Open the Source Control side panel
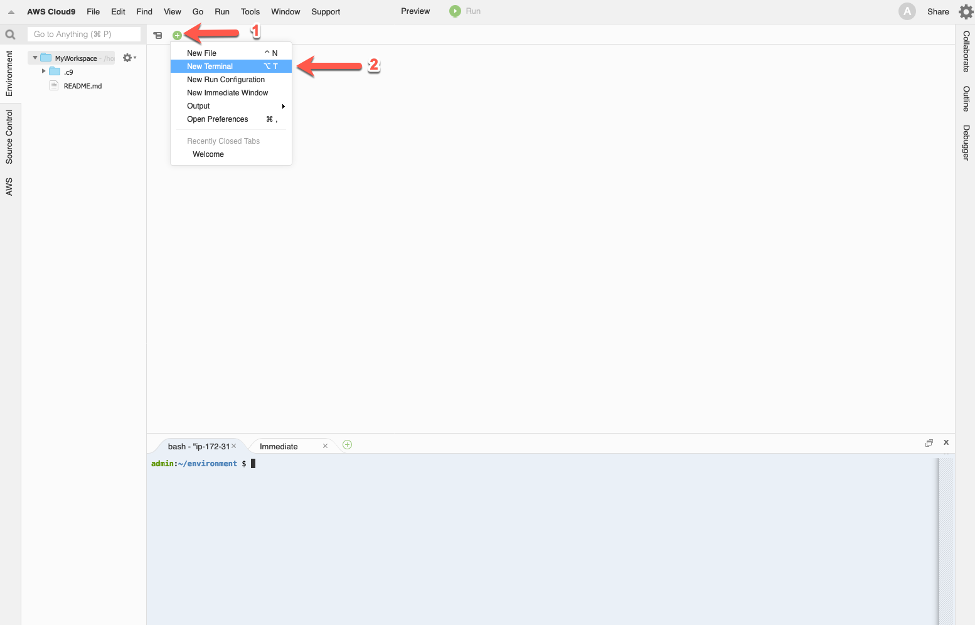The width and height of the screenshot is (977, 625). (x=9, y=137)
